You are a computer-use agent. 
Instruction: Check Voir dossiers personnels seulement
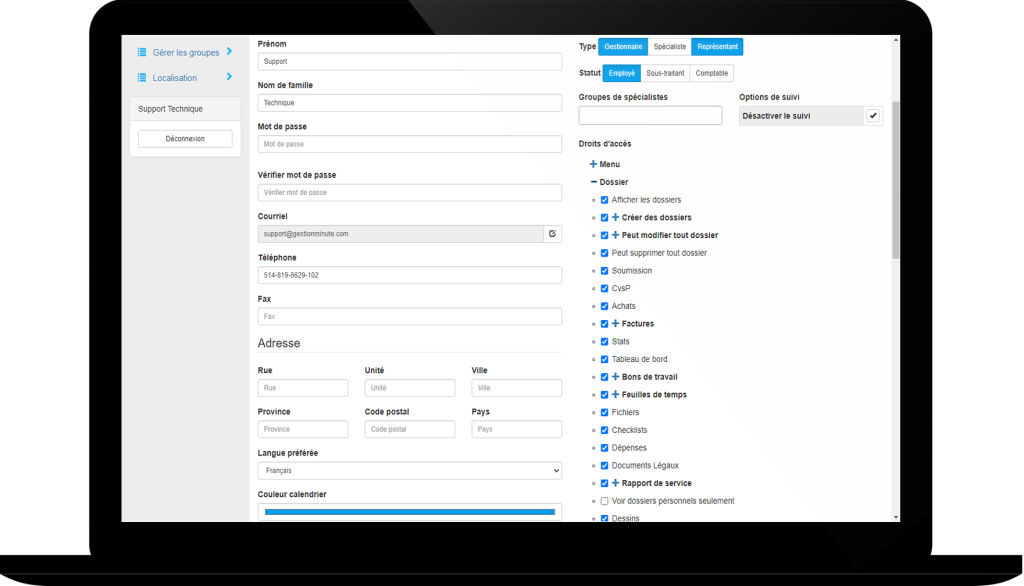point(604,501)
